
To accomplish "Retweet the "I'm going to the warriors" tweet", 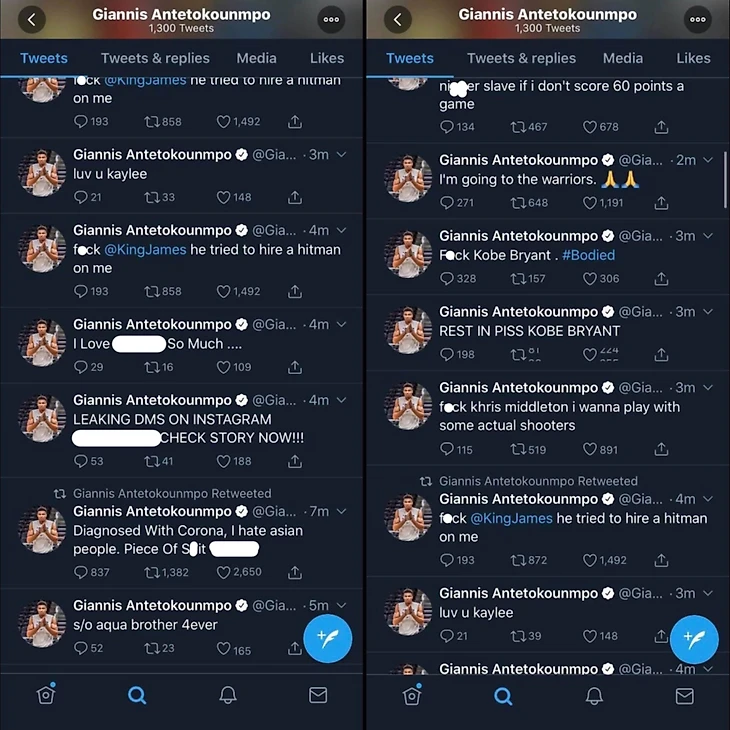I will [517, 203].
